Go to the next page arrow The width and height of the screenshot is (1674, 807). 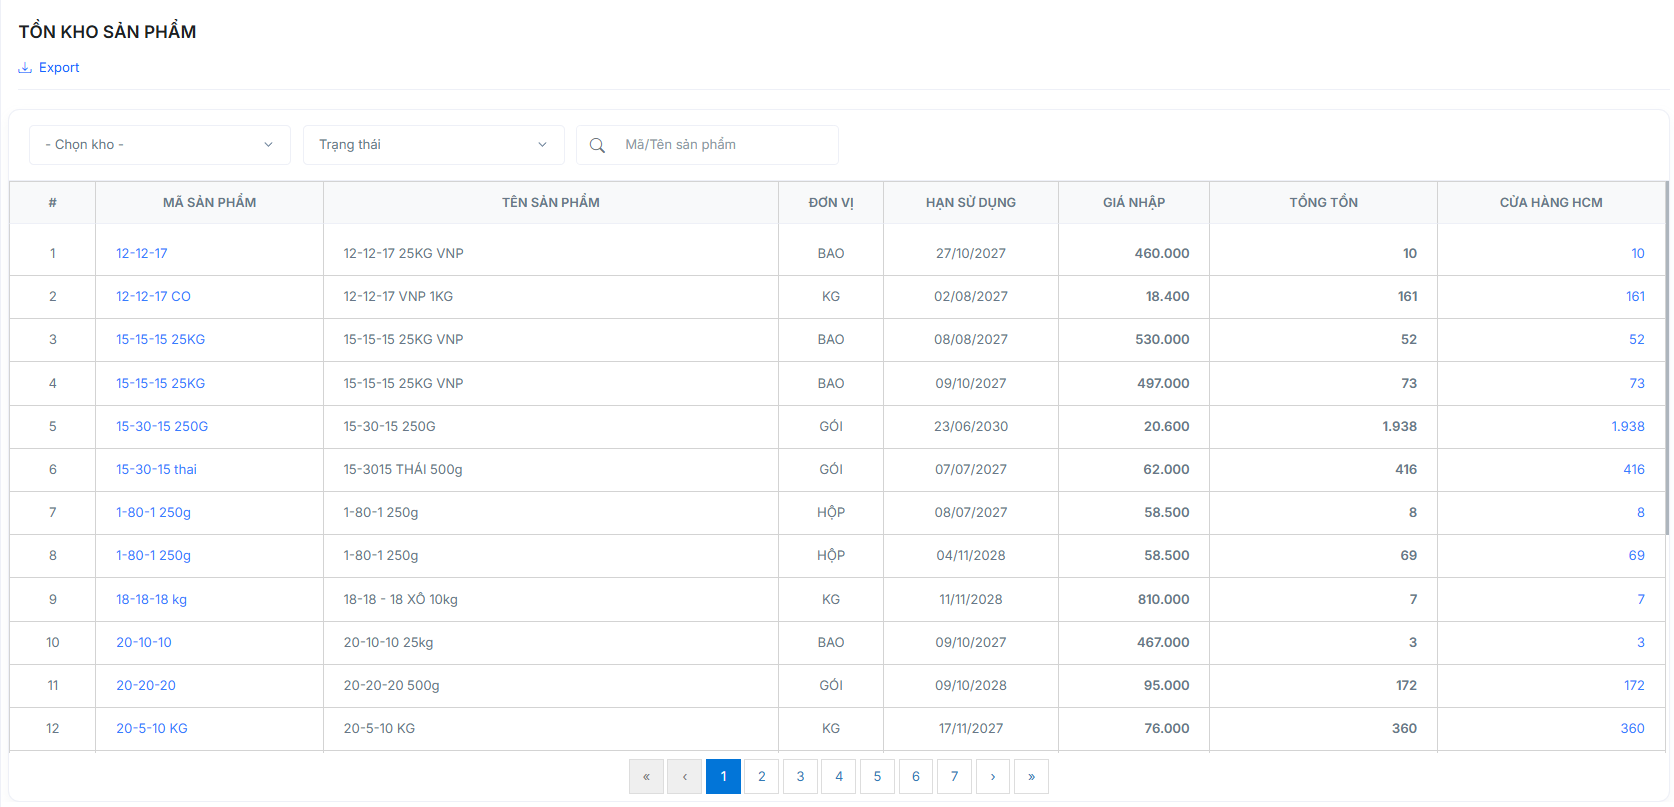tap(993, 776)
